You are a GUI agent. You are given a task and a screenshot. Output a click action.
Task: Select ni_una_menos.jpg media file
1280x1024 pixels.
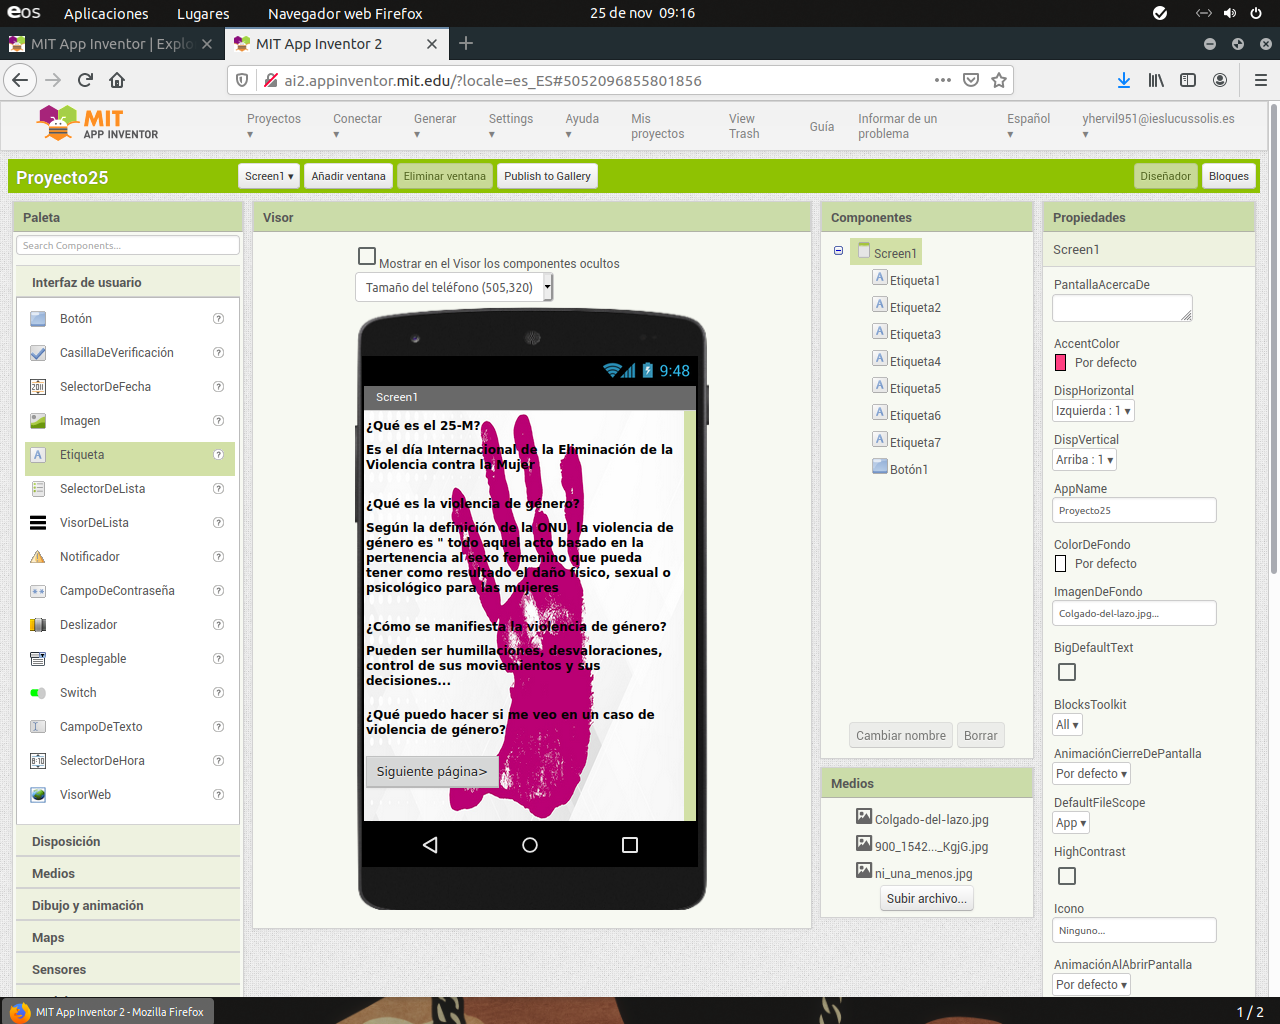(923, 874)
